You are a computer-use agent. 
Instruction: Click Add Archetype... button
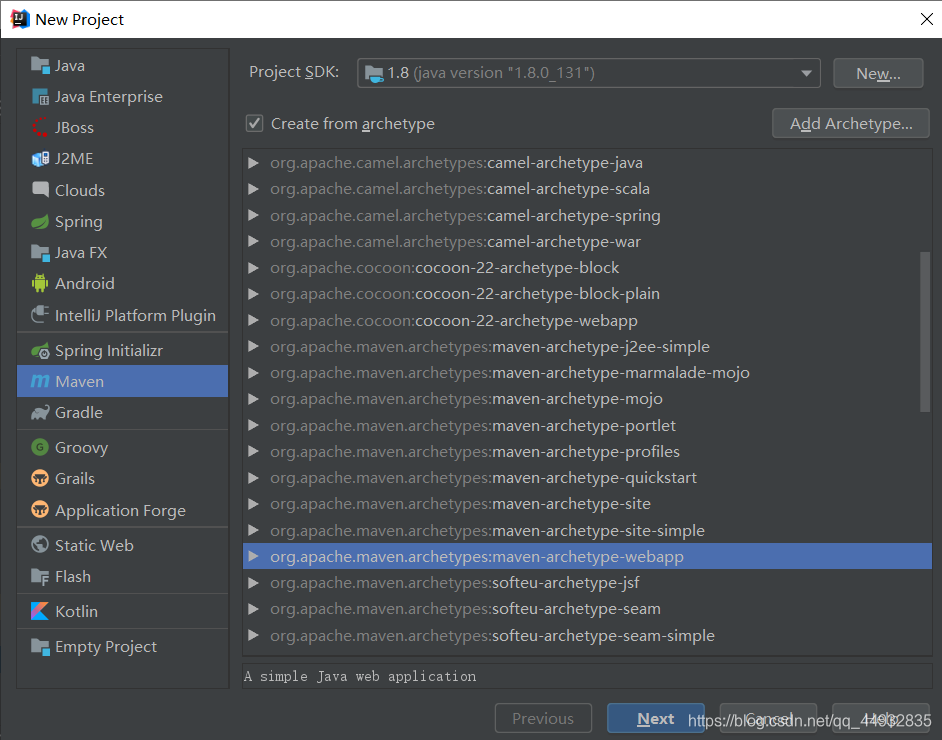pos(851,124)
